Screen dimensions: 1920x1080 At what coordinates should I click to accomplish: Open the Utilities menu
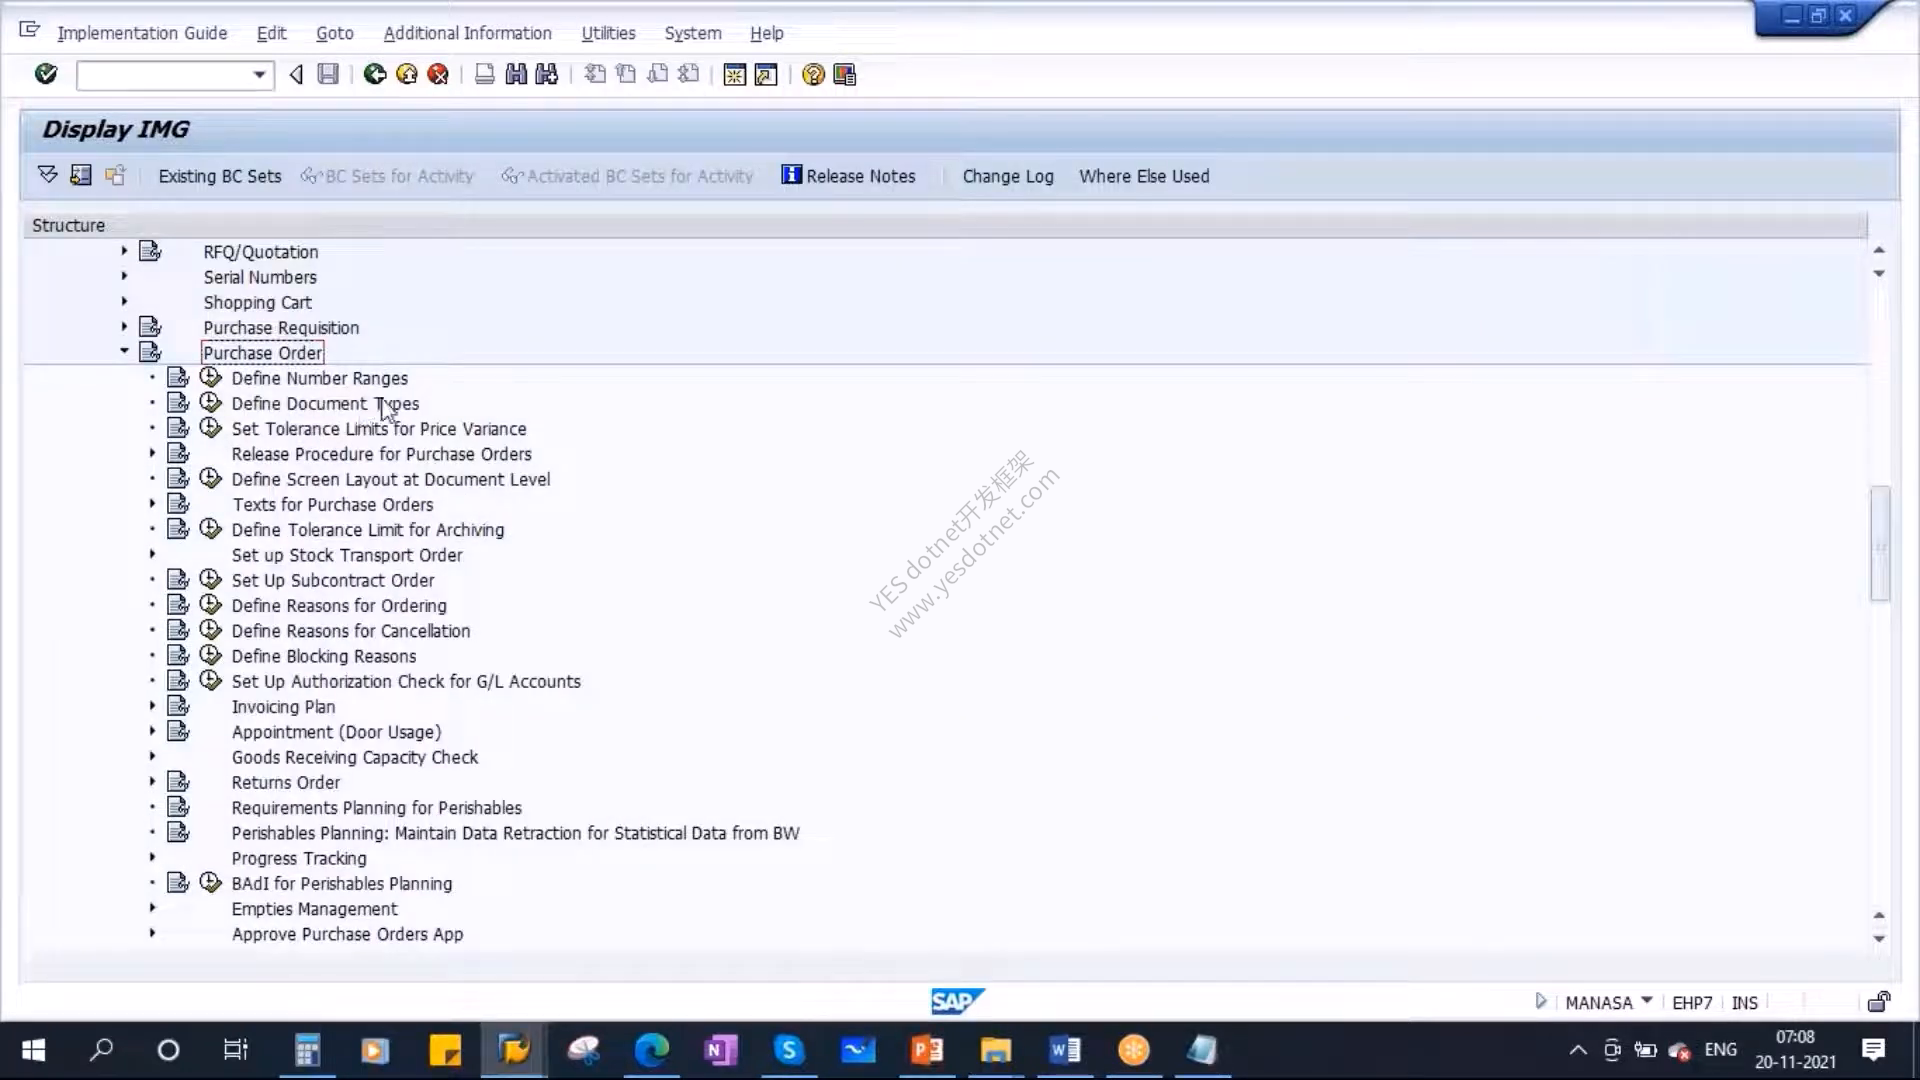pos(608,33)
